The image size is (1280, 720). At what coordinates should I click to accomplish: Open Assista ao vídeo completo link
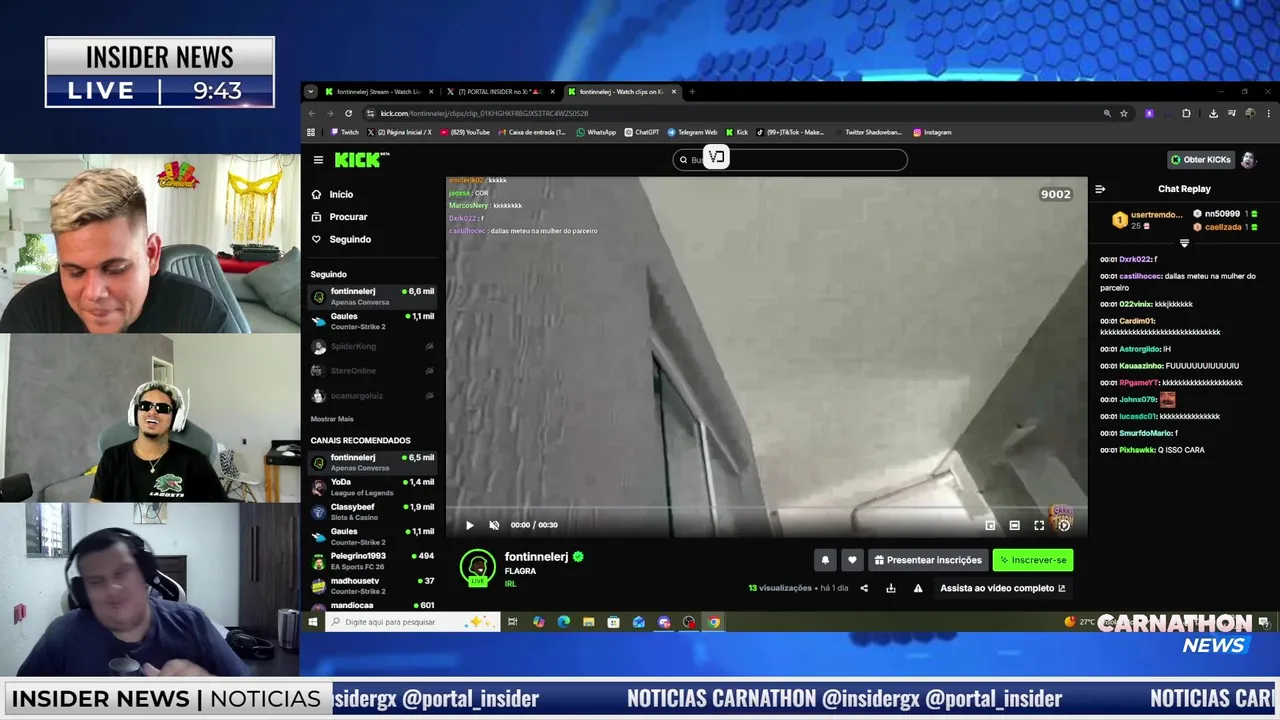pos(1003,588)
